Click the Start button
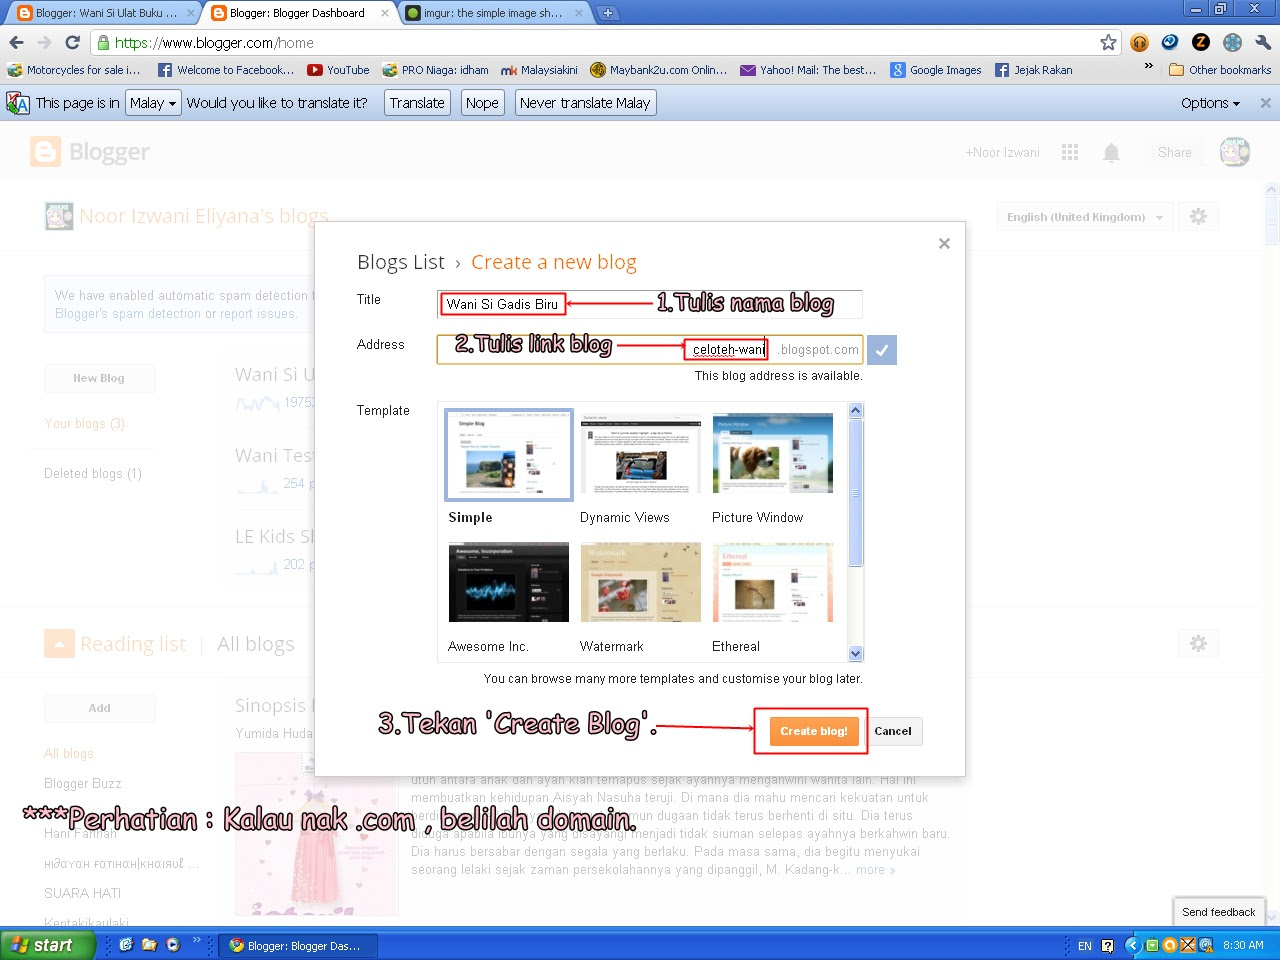Screen dimensions: 1280x960 click(48, 945)
